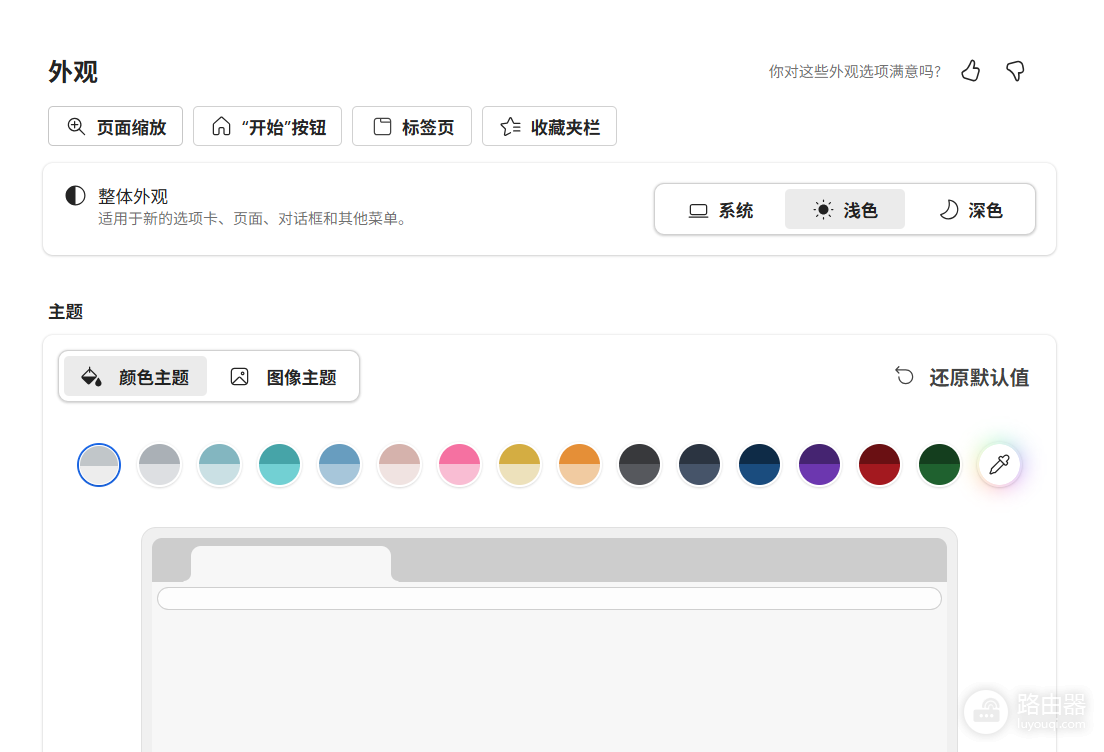Select the pale teal-blue theme swatch
The image size is (1104, 752).
coord(219,465)
